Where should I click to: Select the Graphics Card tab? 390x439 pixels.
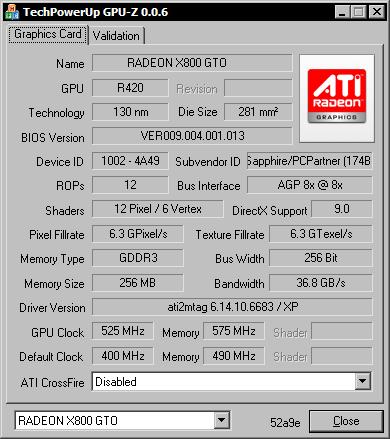[48, 34]
